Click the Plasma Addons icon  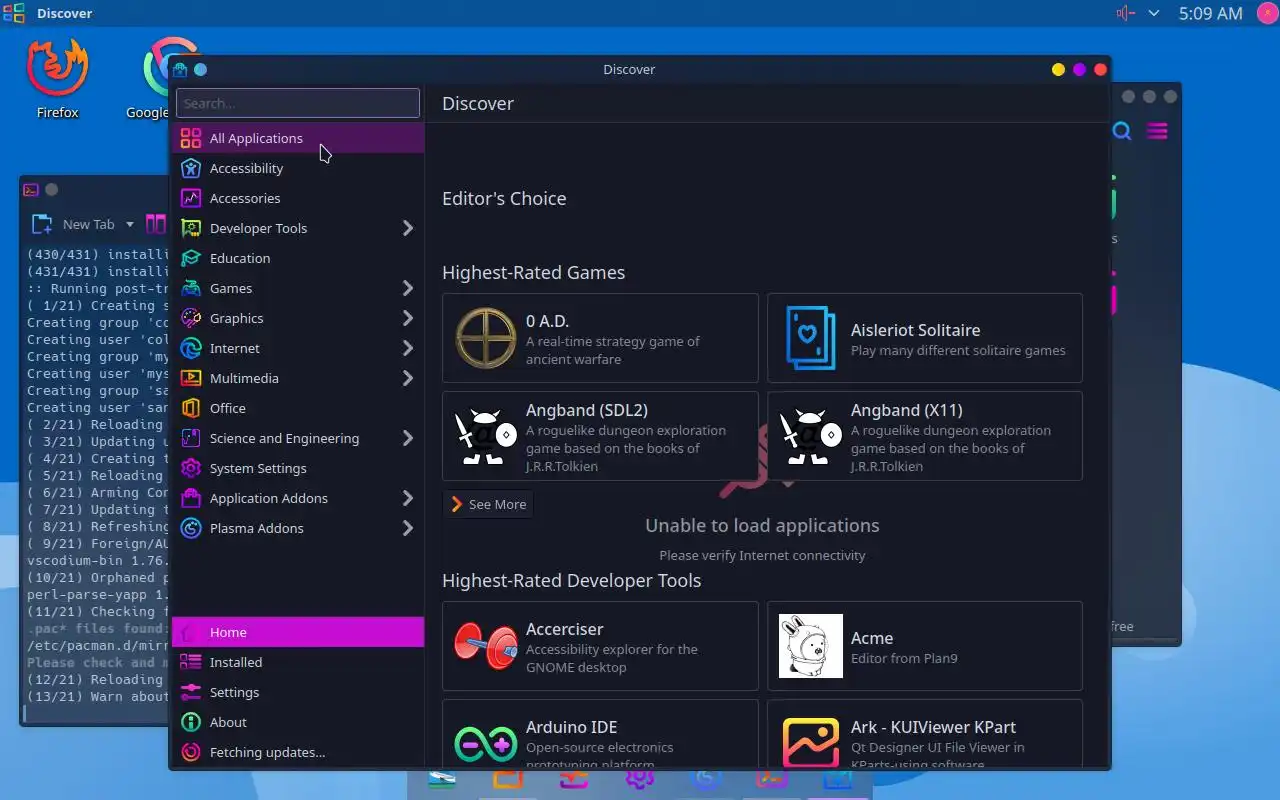[191, 528]
